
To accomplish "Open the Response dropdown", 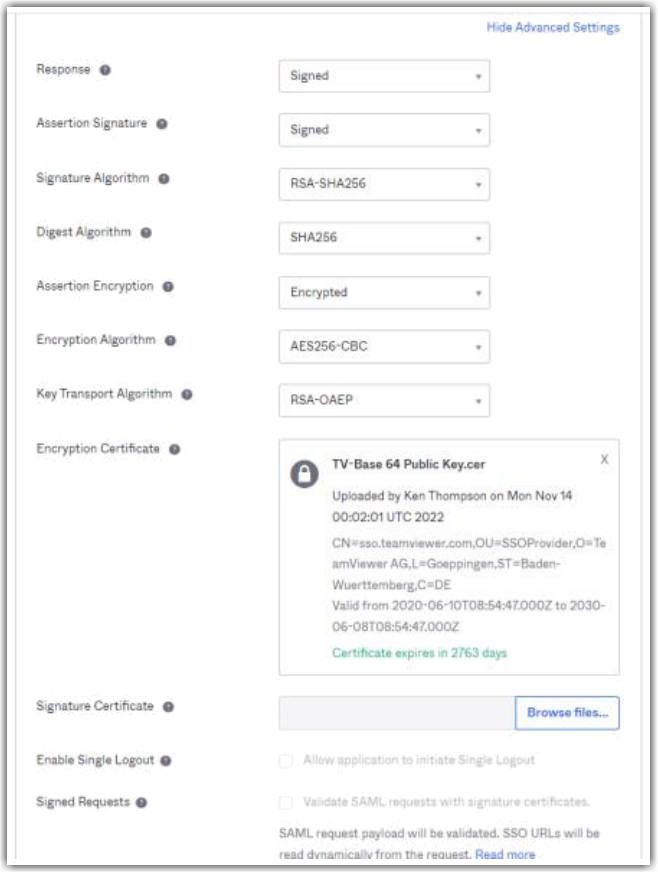I will click(384, 76).
